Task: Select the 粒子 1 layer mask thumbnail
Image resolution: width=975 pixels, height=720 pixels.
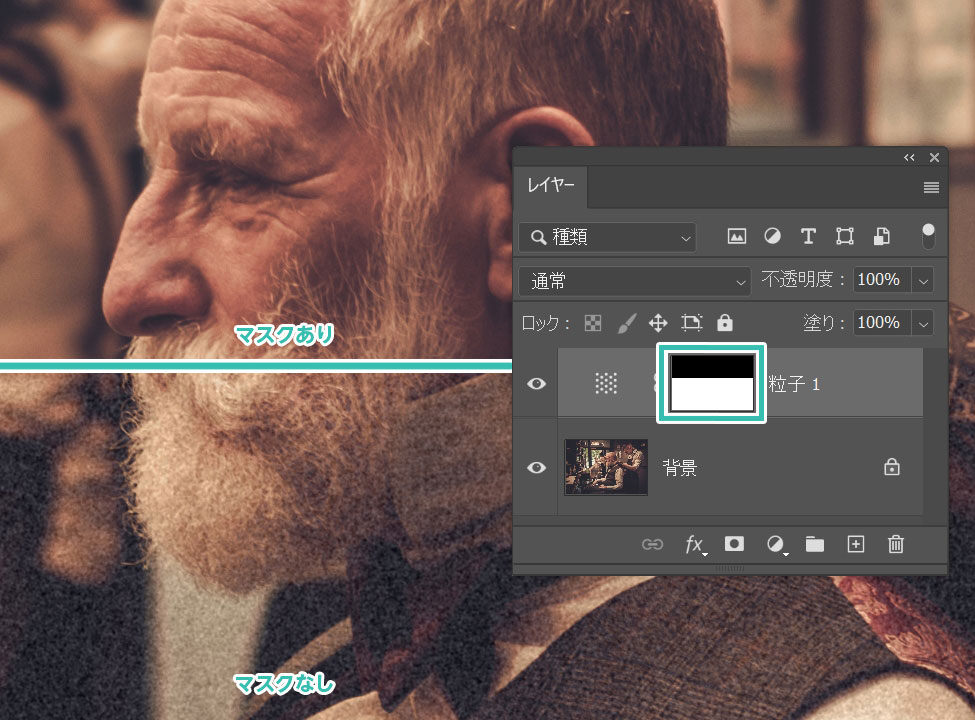Action: pyautogui.click(x=711, y=383)
